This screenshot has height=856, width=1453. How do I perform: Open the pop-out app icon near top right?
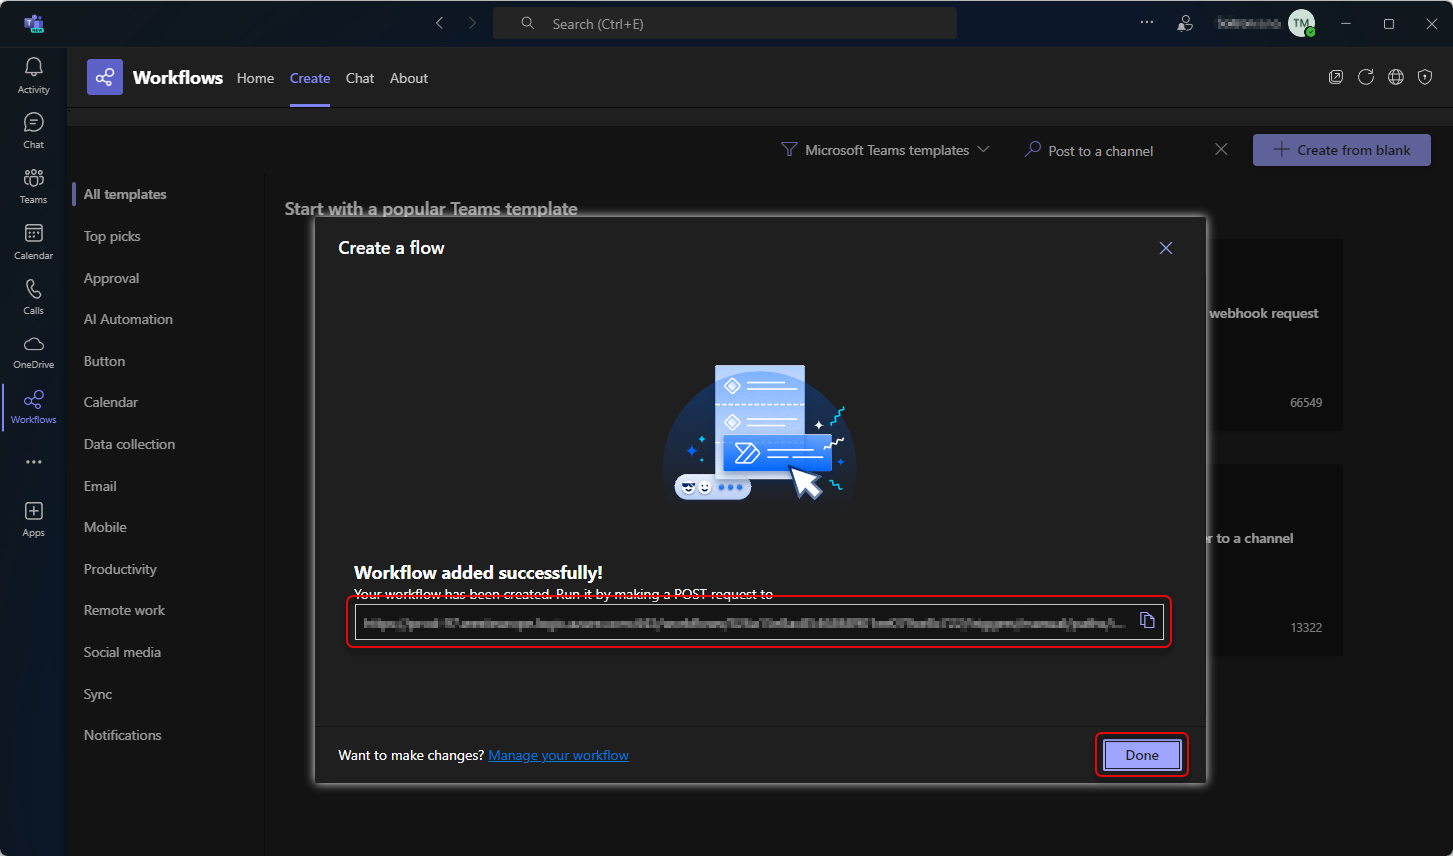point(1336,77)
